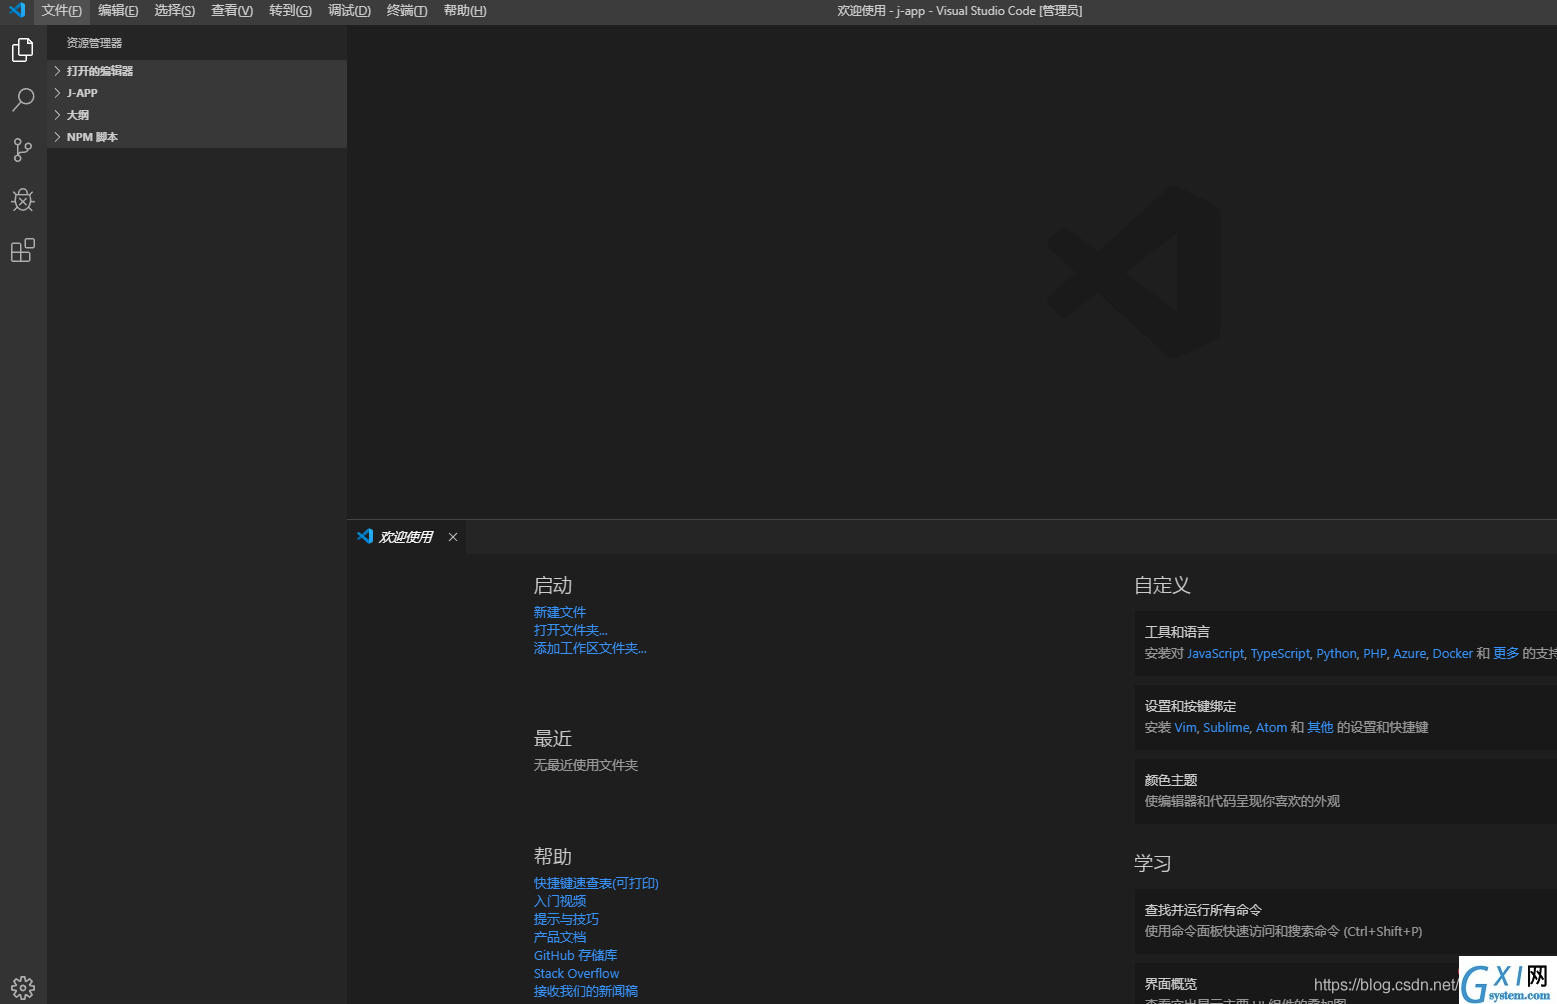The height and width of the screenshot is (1004, 1557).
Task: Click the 无最近使用文件夹 text
Action: 586,765
